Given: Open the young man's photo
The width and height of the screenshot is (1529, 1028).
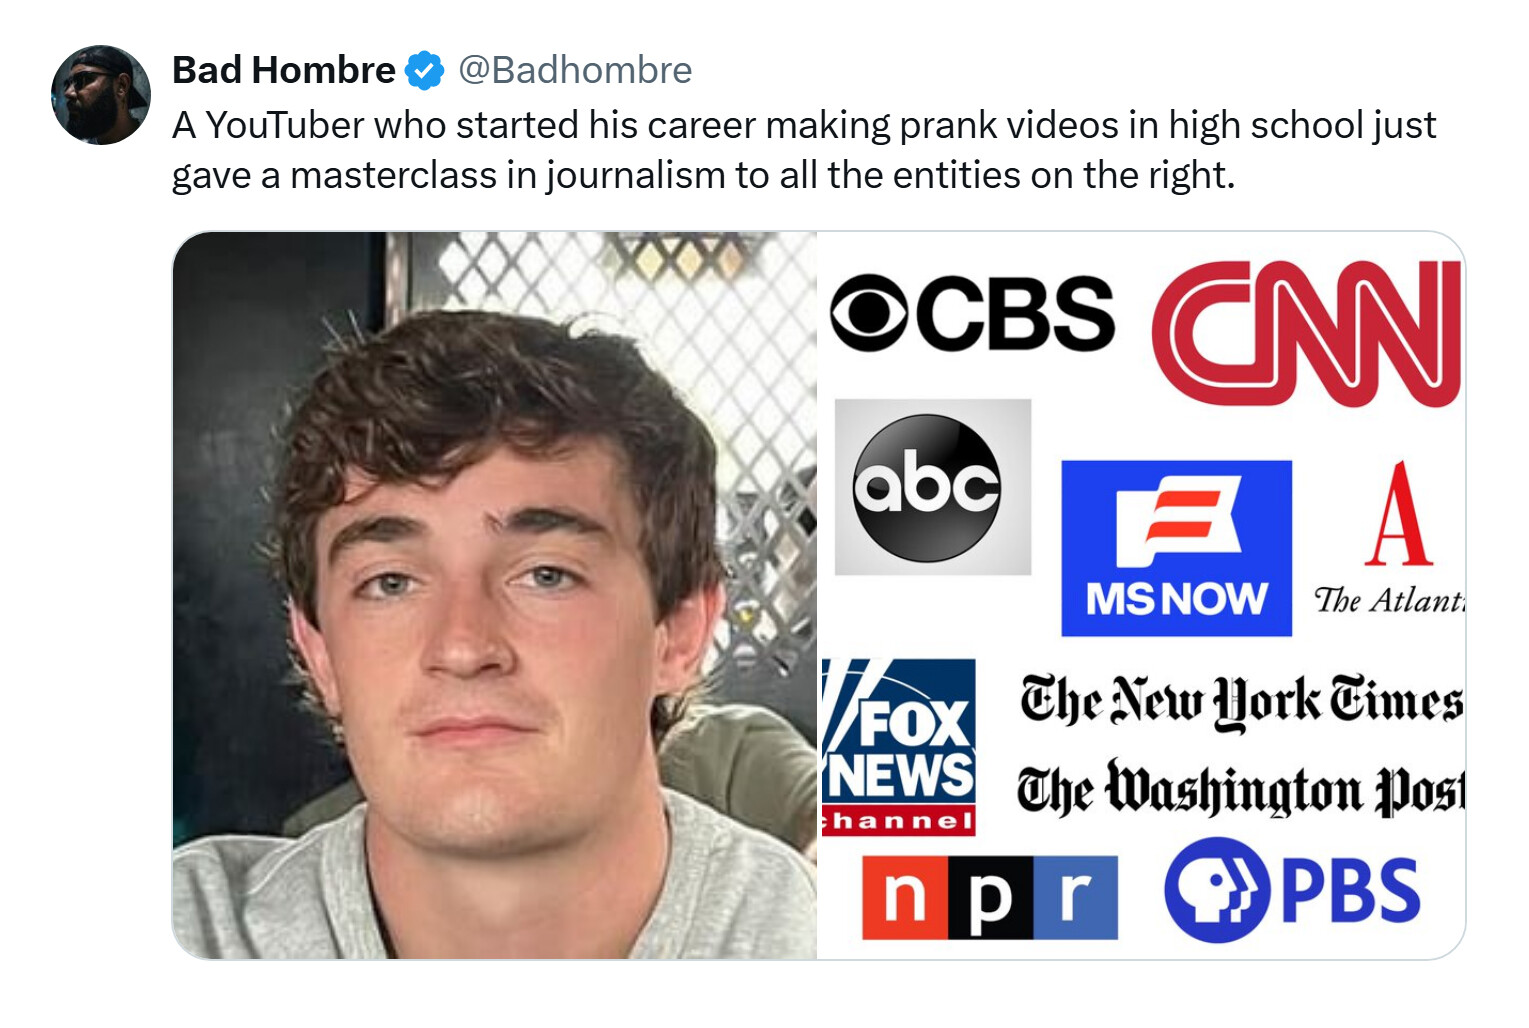Looking at the screenshot, I should click(495, 596).
